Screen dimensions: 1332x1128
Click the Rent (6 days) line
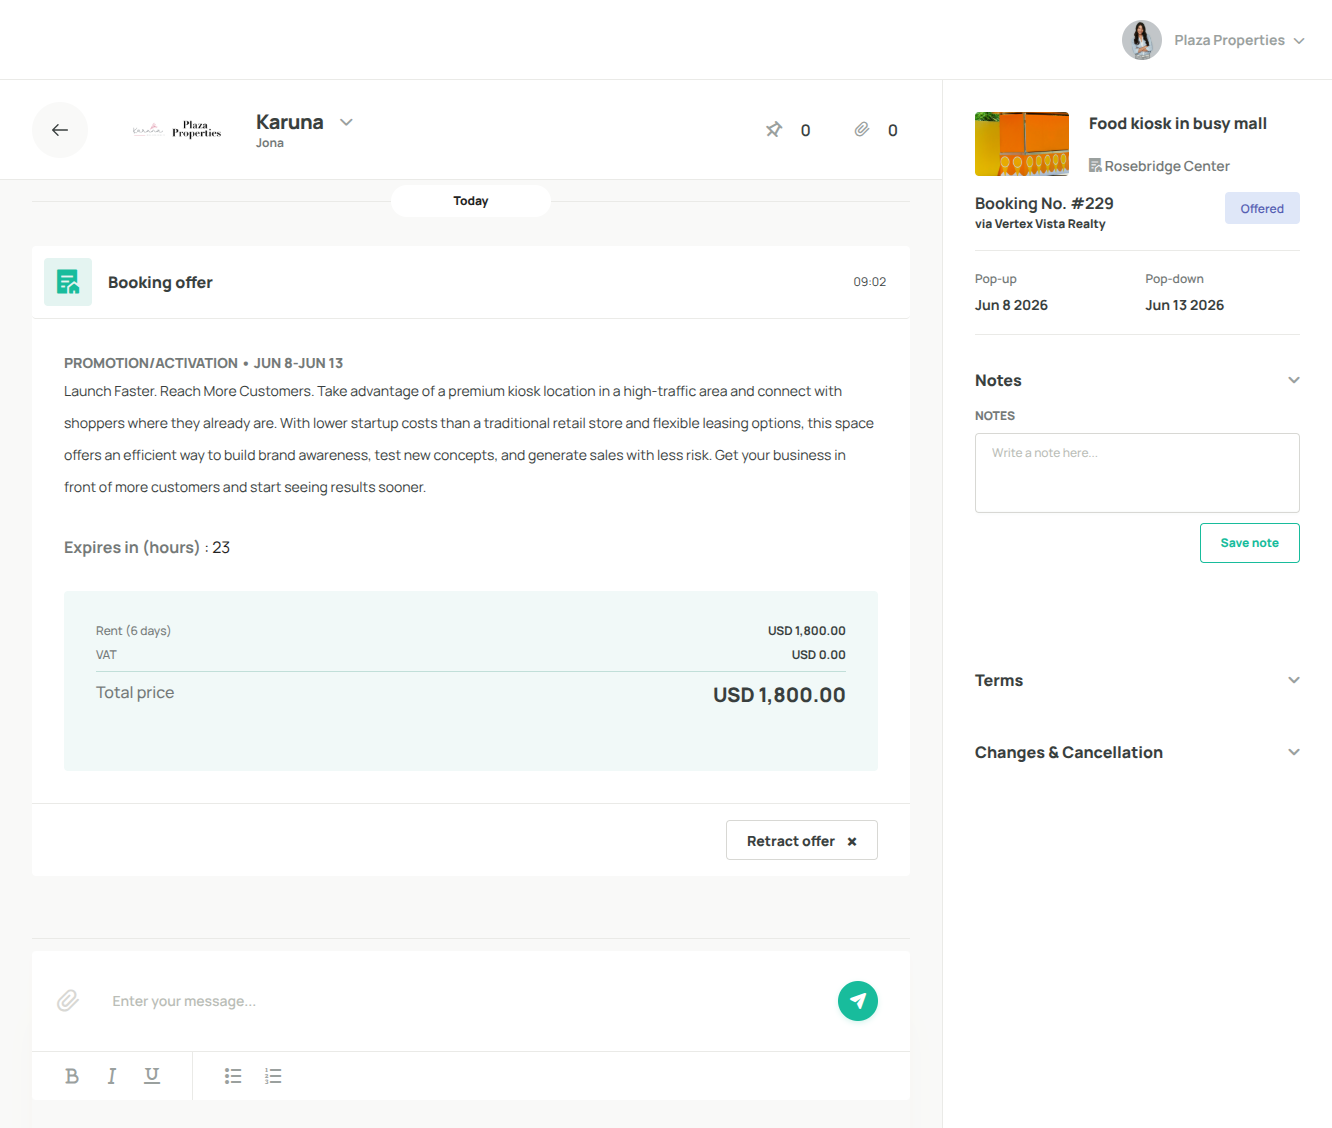coord(133,631)
